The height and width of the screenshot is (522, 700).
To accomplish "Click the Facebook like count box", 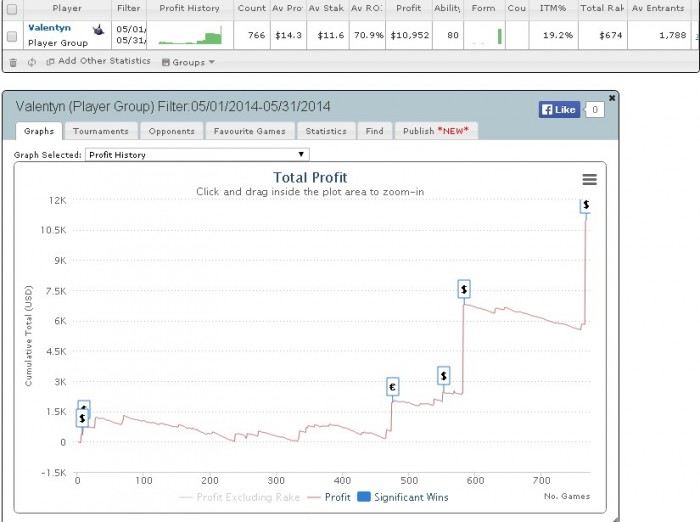I will coord(595,109).
